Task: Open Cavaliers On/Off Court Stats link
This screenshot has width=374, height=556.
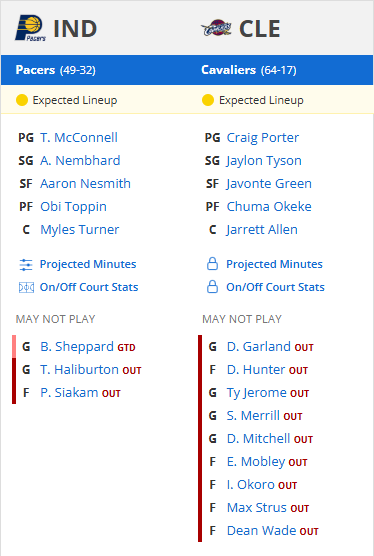Action: pyautogui.click(x=275, y=287)
